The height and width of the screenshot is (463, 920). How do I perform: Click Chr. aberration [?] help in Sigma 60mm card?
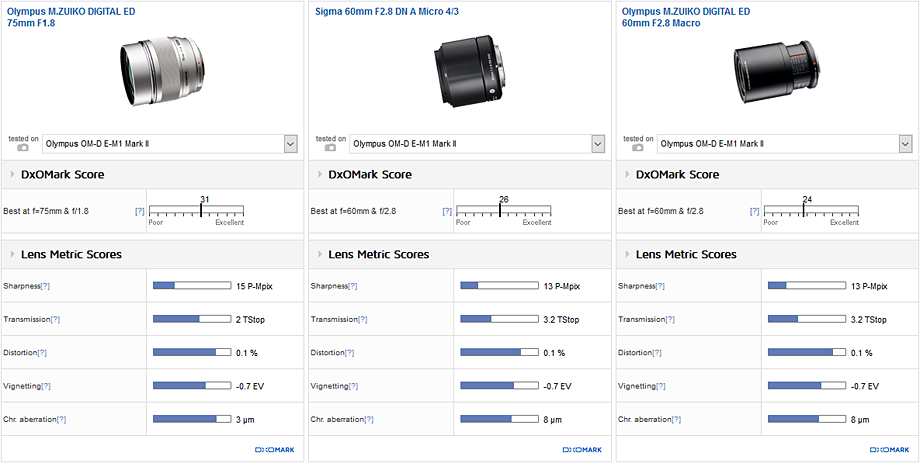click(x=368, y=420)
